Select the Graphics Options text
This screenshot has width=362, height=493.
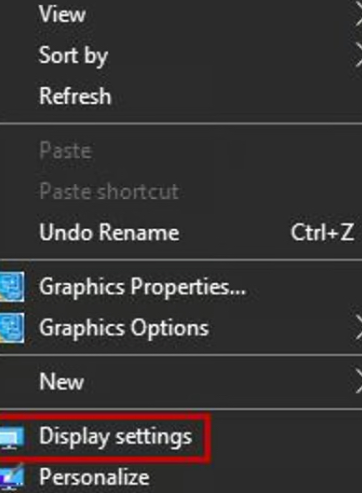[124, 328]
